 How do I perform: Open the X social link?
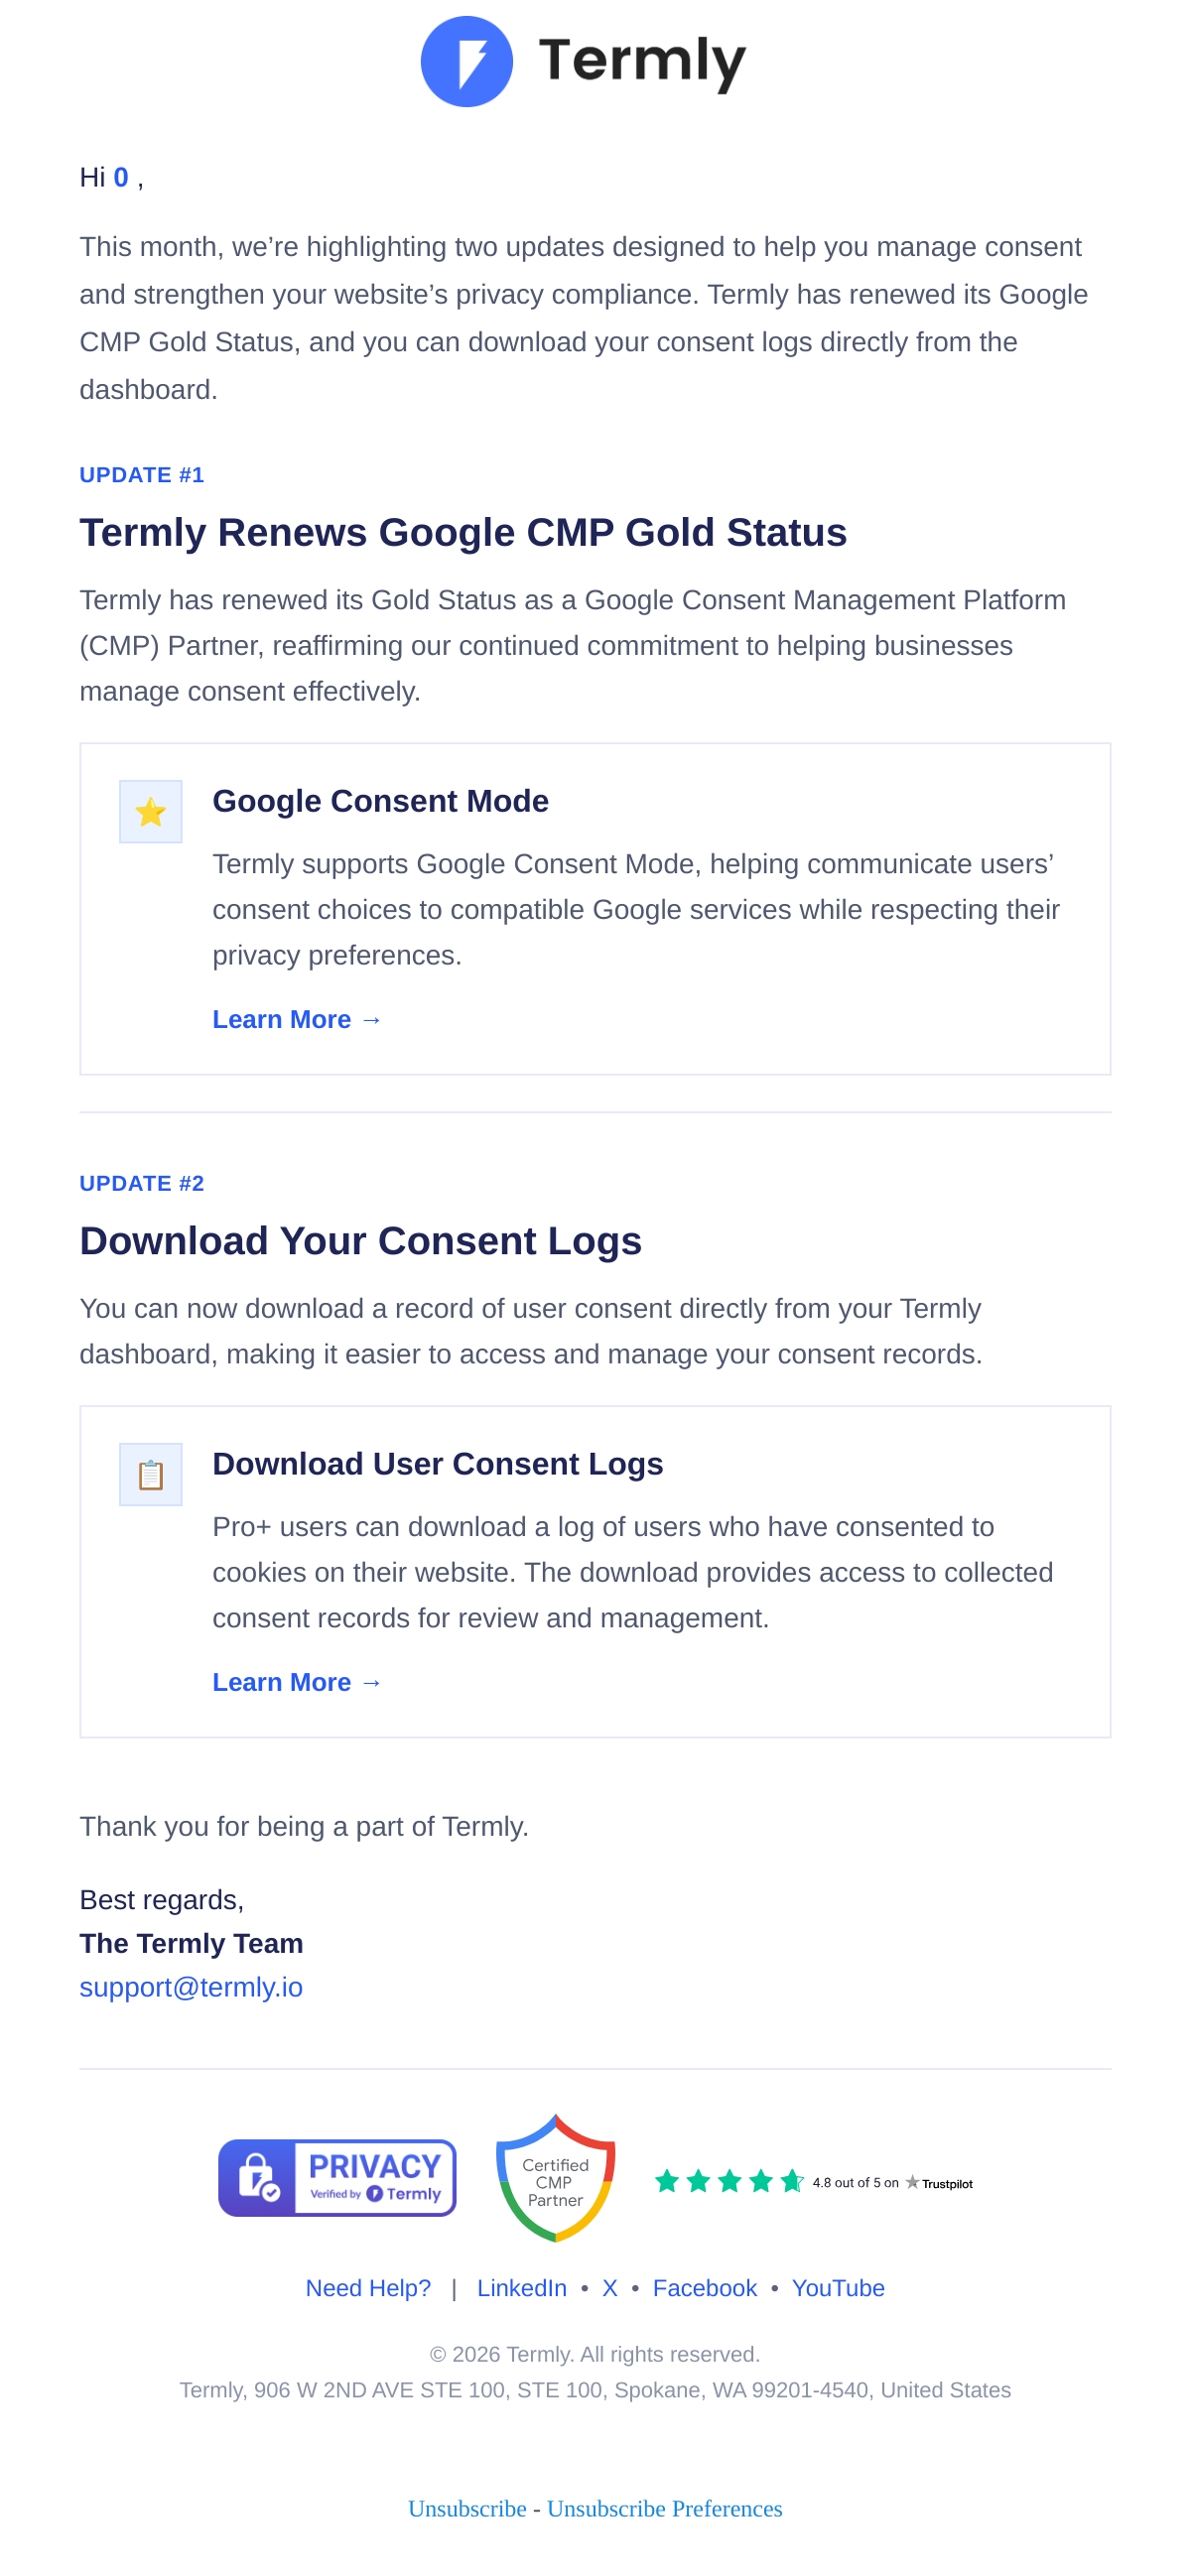pyautogui.click(x=610, y=2288)
